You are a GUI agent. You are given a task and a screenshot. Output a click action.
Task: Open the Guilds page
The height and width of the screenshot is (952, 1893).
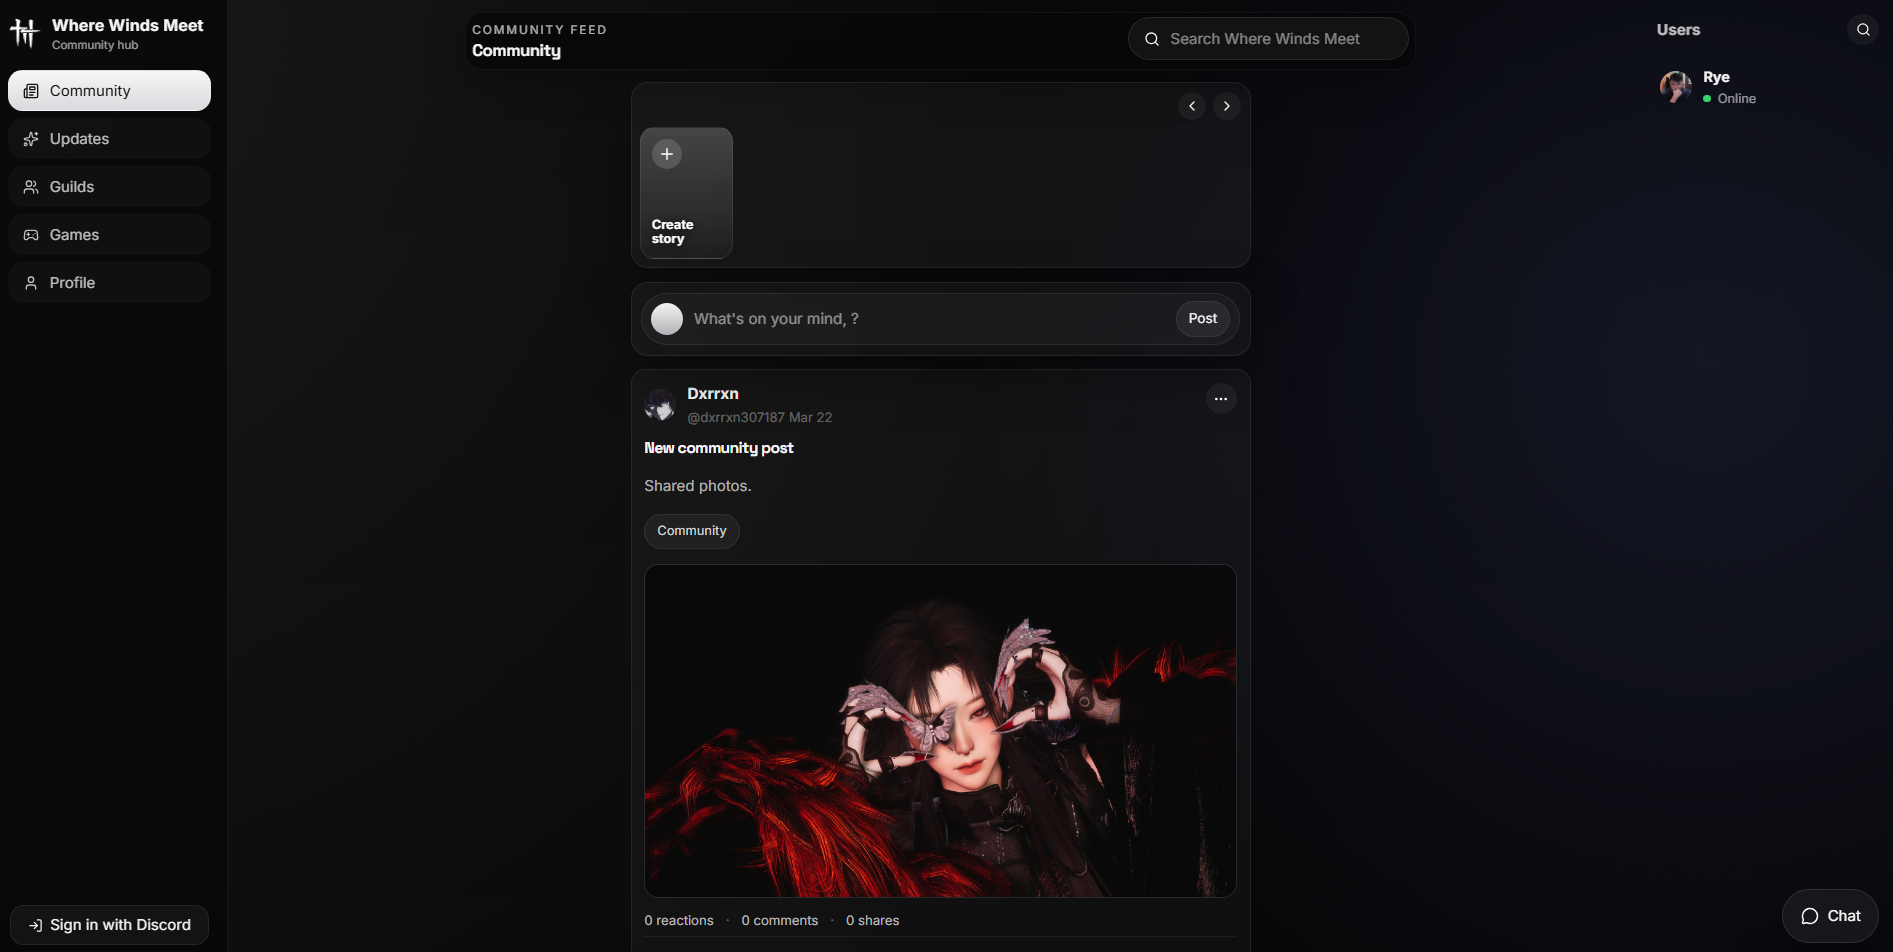109,187
